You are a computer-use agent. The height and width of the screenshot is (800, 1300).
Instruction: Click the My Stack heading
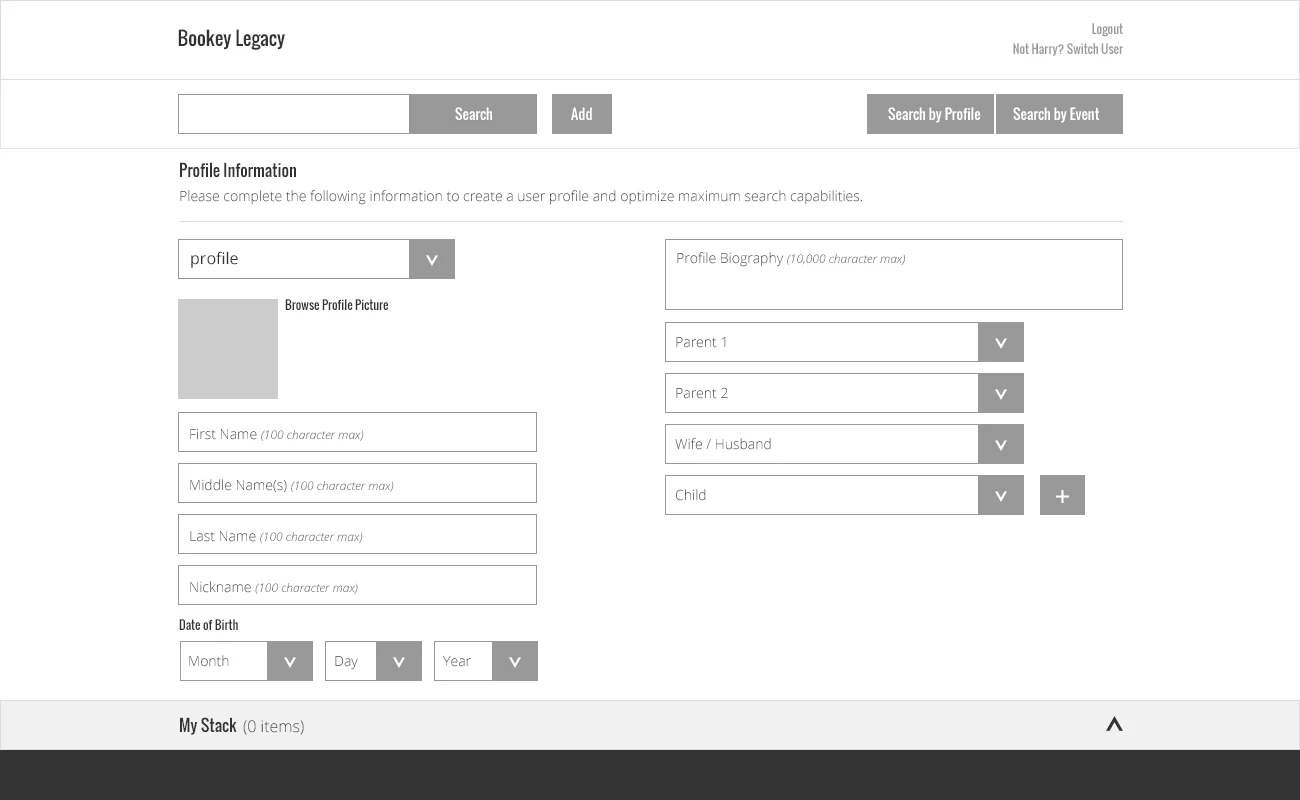208,725
